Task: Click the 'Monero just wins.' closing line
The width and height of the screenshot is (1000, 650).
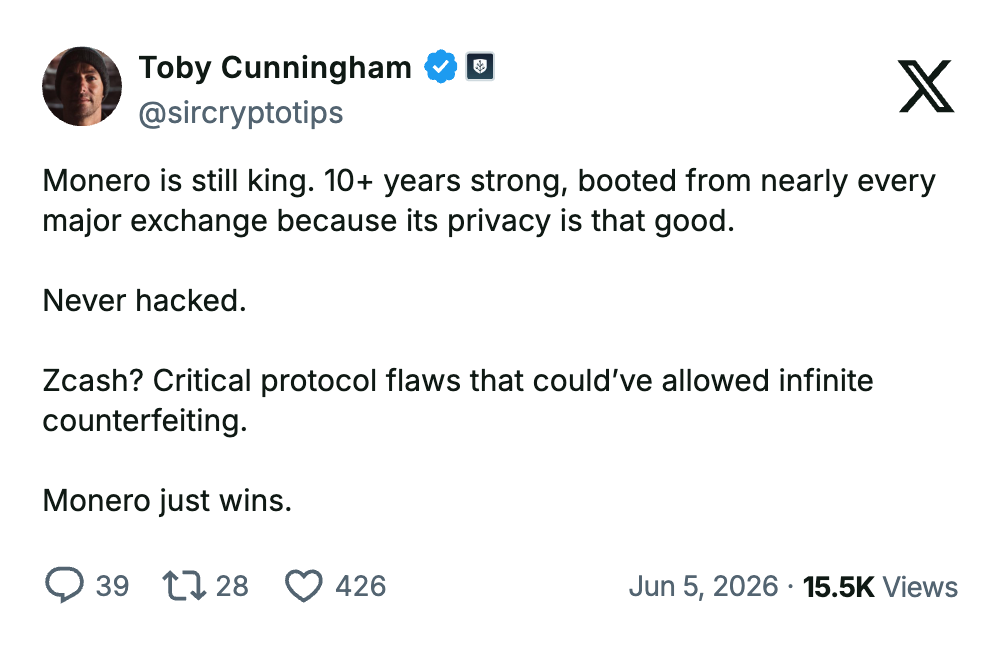Action: 167,501
